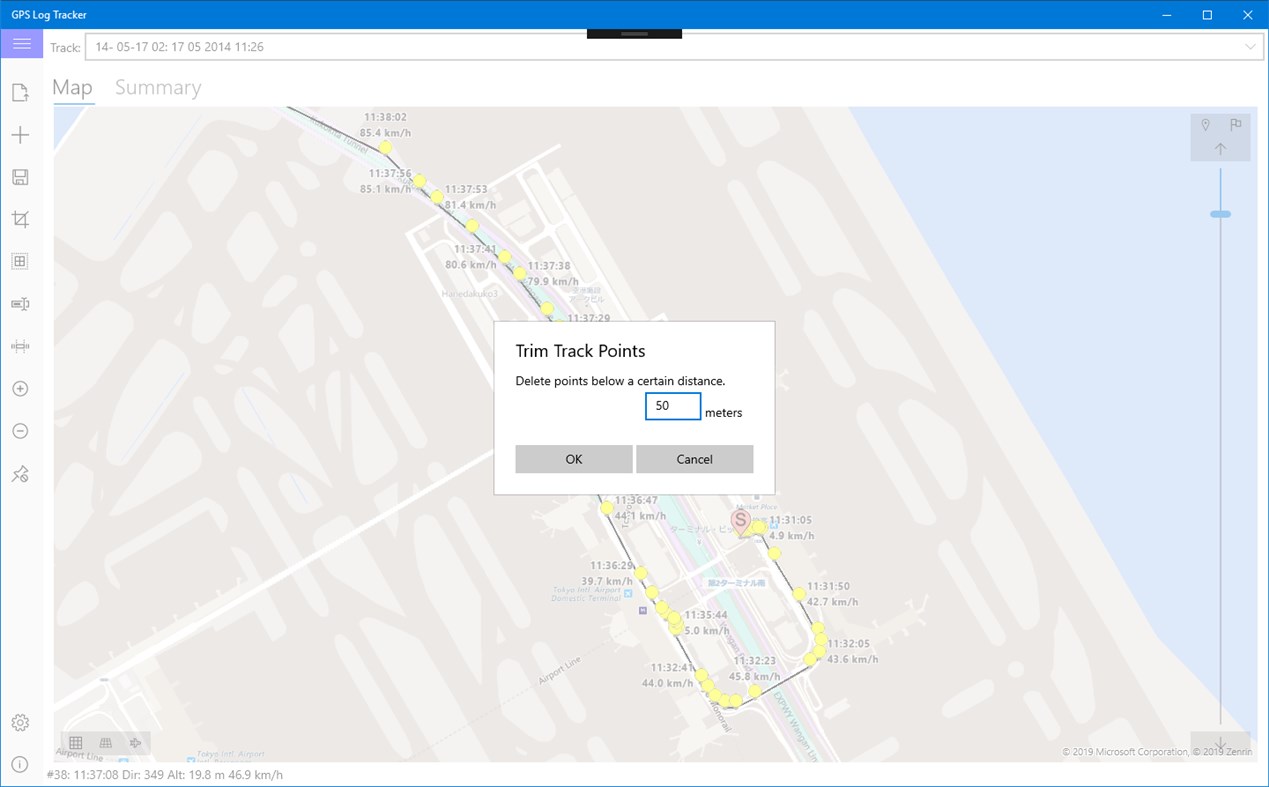Switch to the Summary tab

pos(157,87)
